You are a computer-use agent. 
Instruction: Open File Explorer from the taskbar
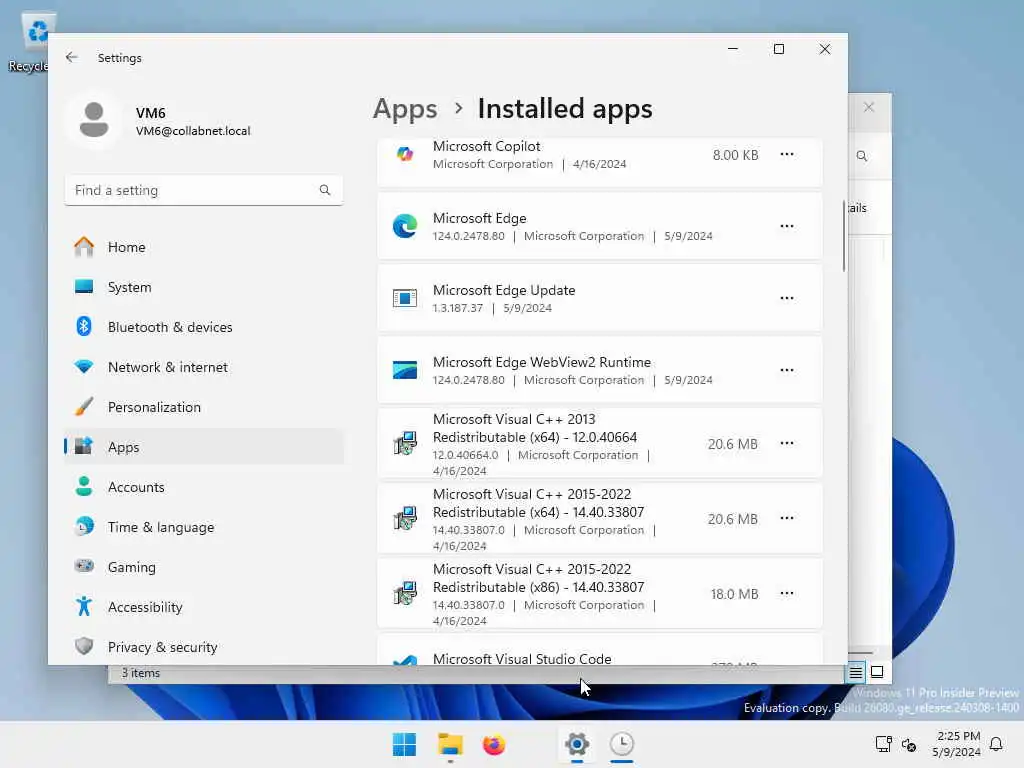coord(450,744)
